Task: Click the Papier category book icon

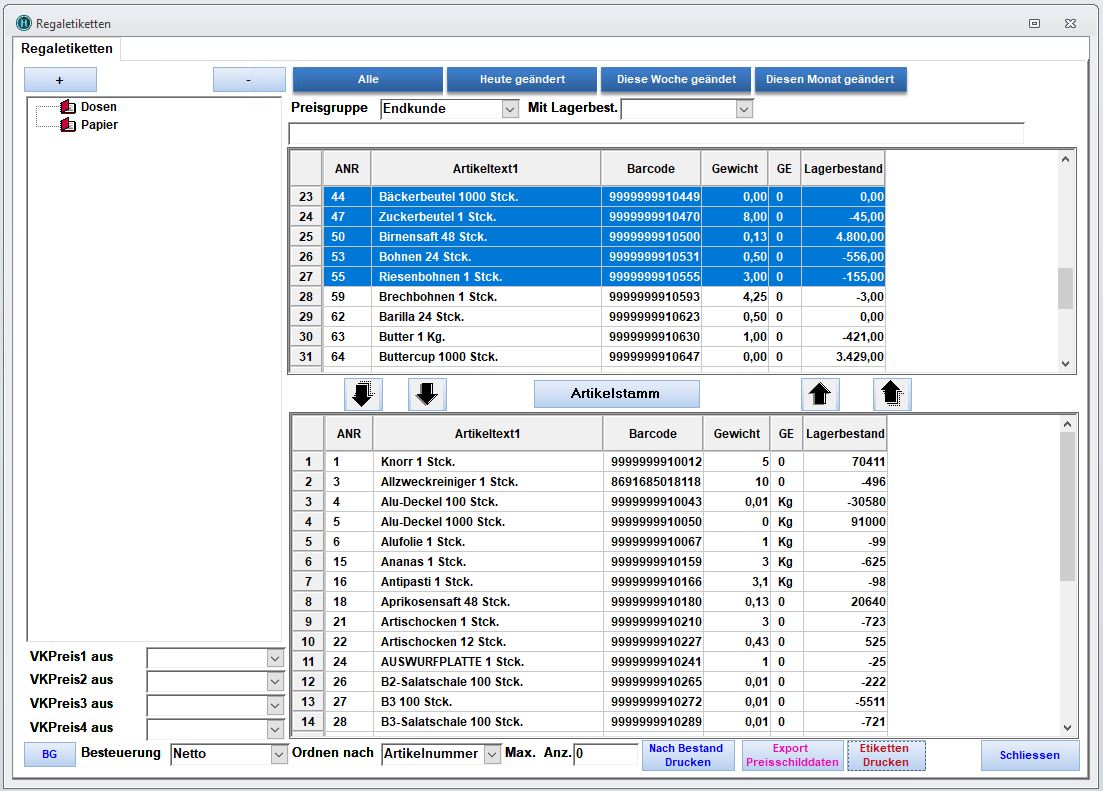Action: (68, 125)
